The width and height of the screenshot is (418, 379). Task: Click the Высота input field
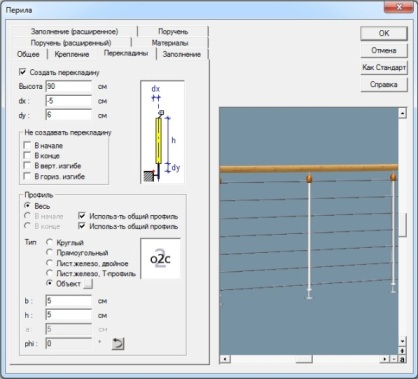[x=68, y=86]
